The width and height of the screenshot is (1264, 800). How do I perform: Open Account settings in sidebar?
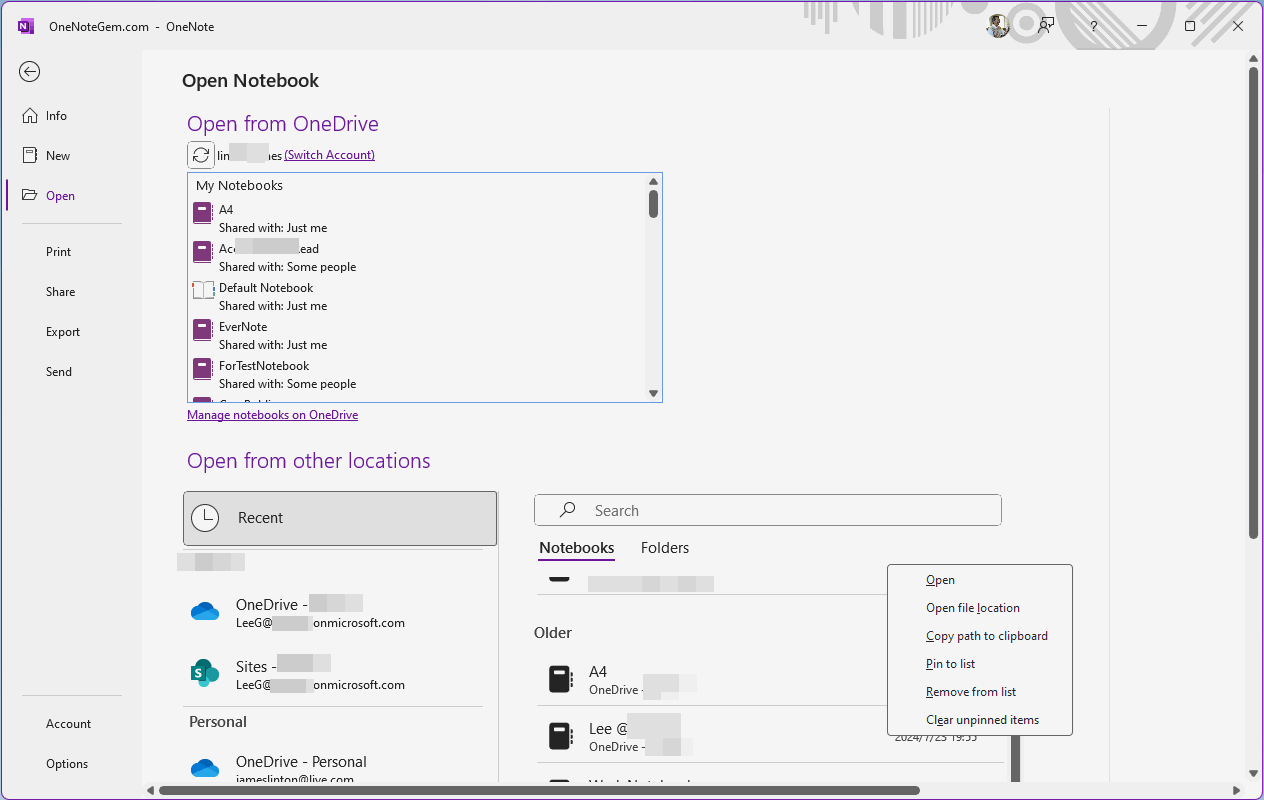(68, 724)
